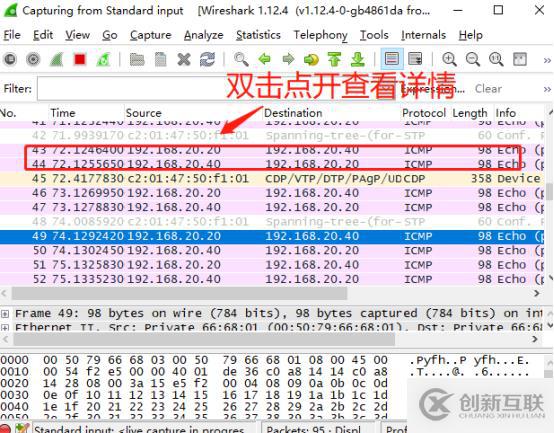Screen dimensions: 554x433
Task: Find a packet magnifier icon
Action: click(241, 59)
